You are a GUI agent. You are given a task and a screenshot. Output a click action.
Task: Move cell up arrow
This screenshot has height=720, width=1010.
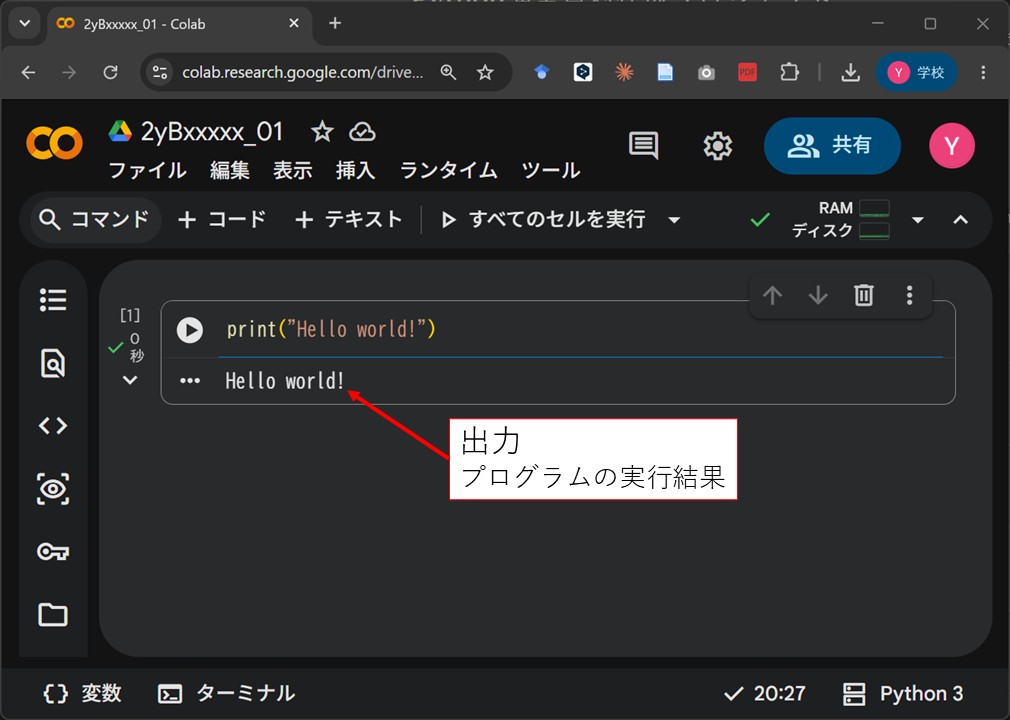(x=772, y=296)
